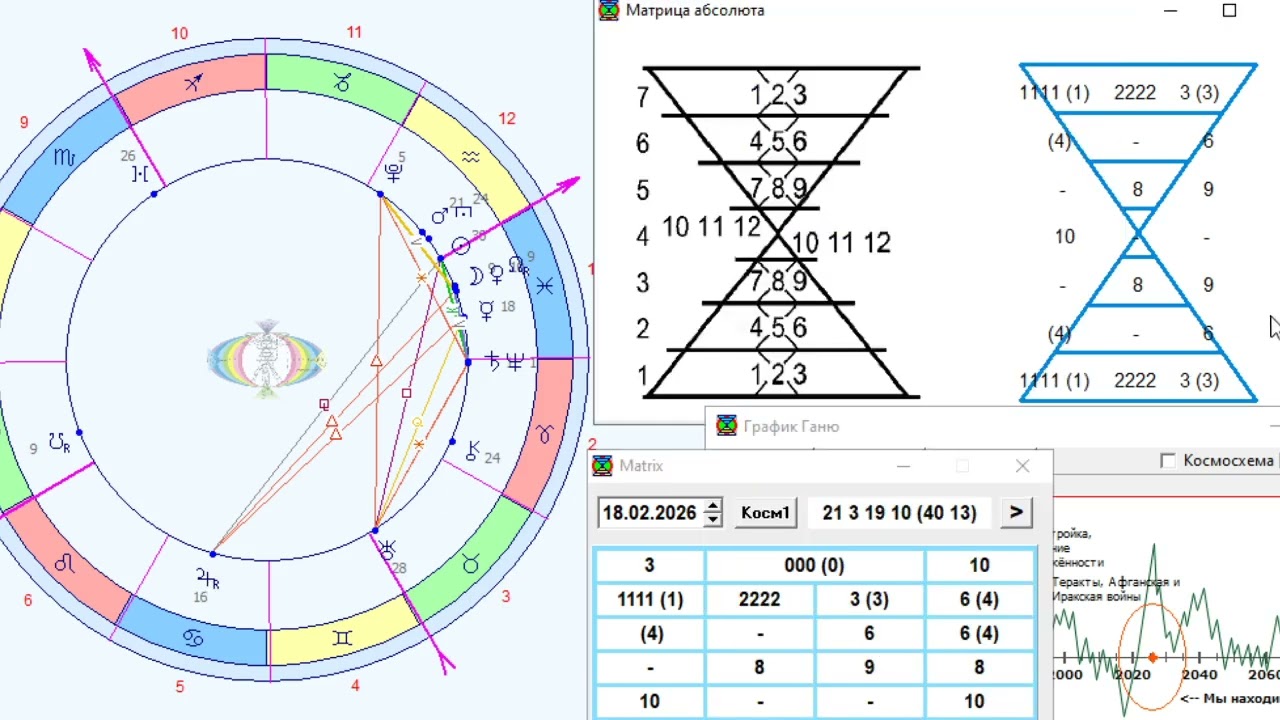Click the График Ганю window icon
Image resolution: width=1280 pixels, height=720 pixels.
click(x=727, y=426)
